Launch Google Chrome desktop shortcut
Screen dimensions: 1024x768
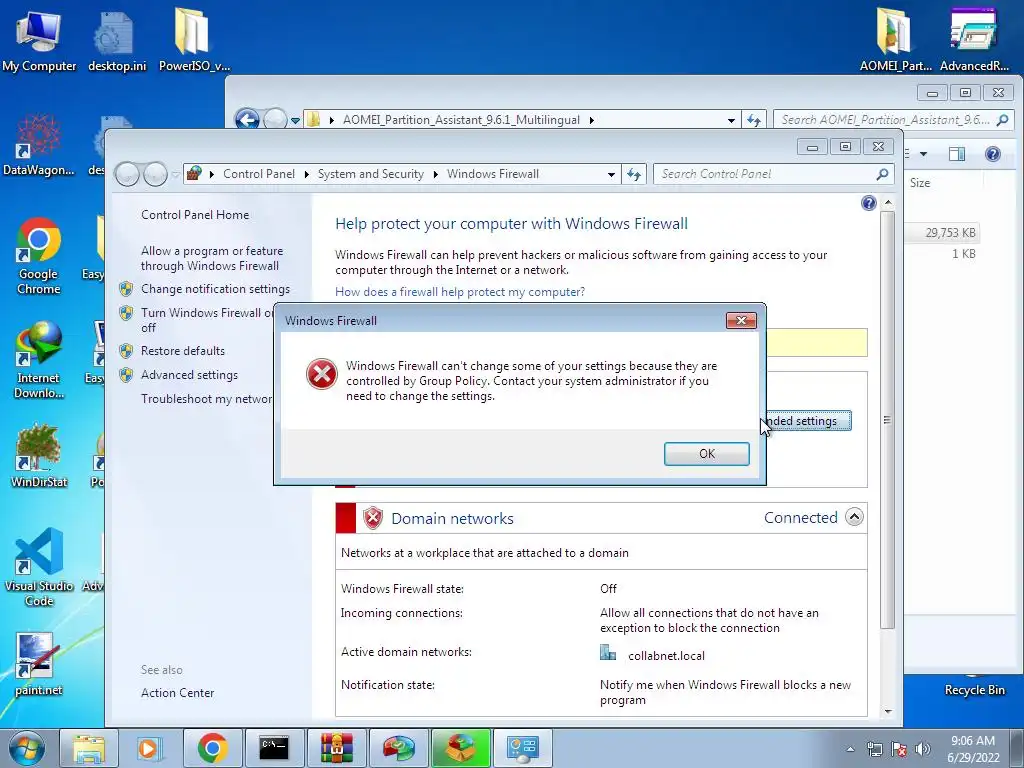point(39,256)
